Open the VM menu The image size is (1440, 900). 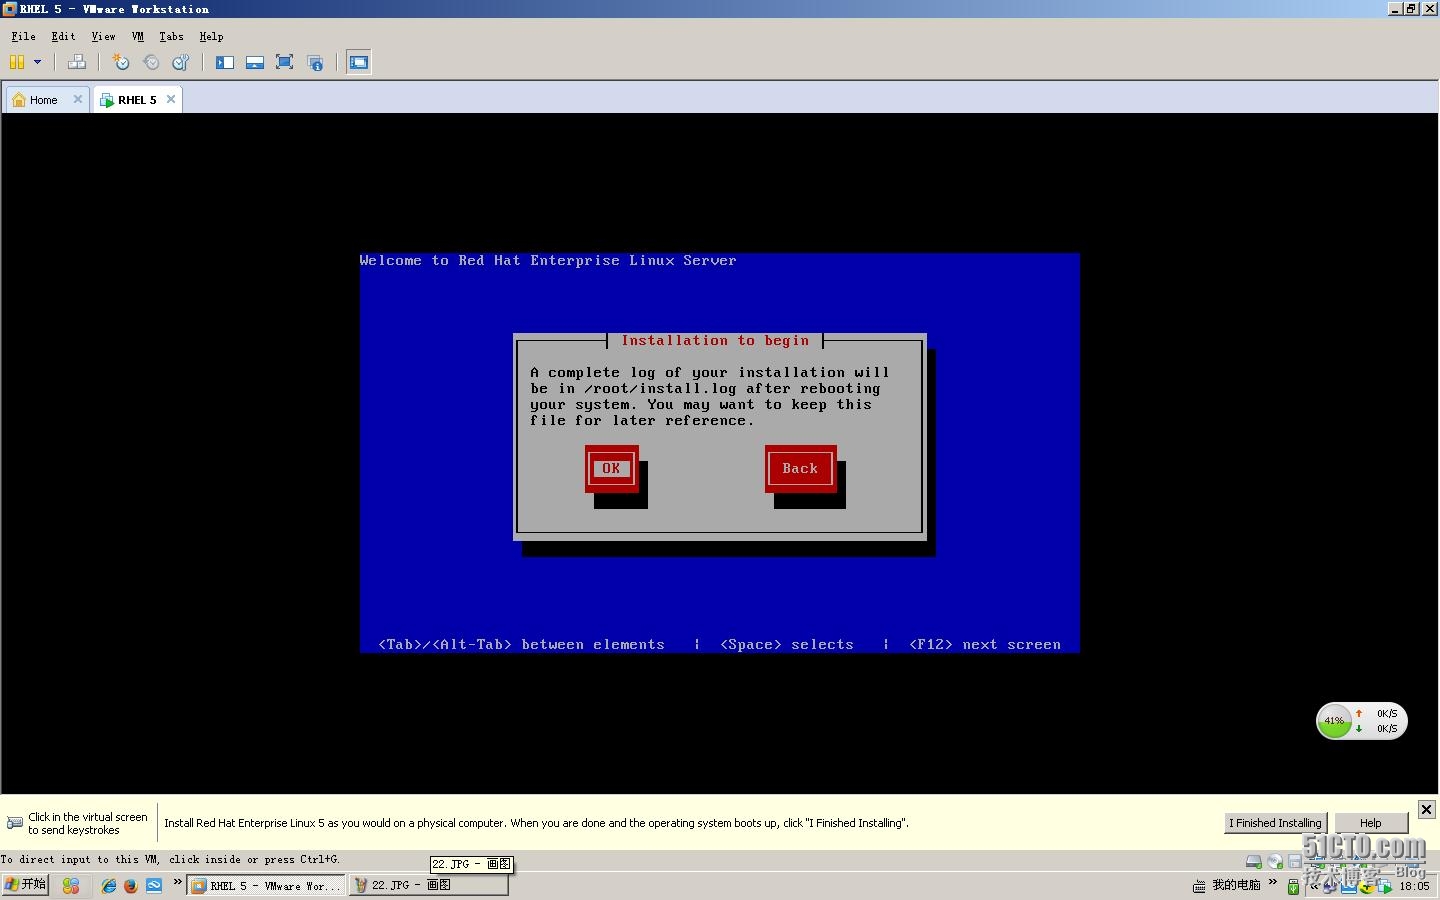[138, 36]
